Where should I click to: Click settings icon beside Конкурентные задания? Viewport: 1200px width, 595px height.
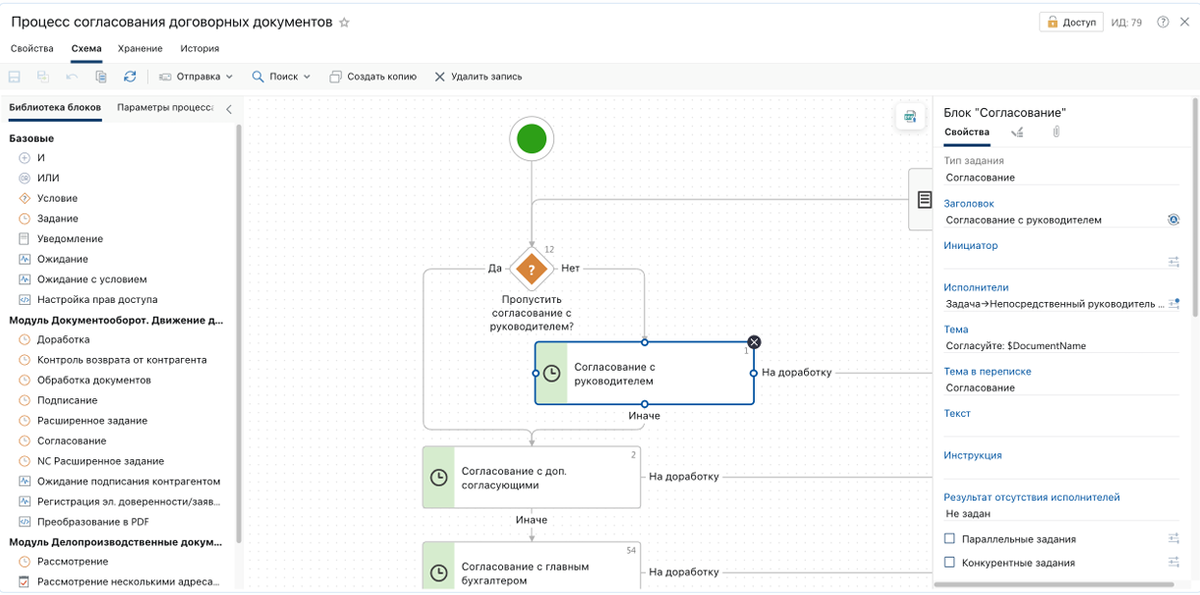tap(1174, 563)
